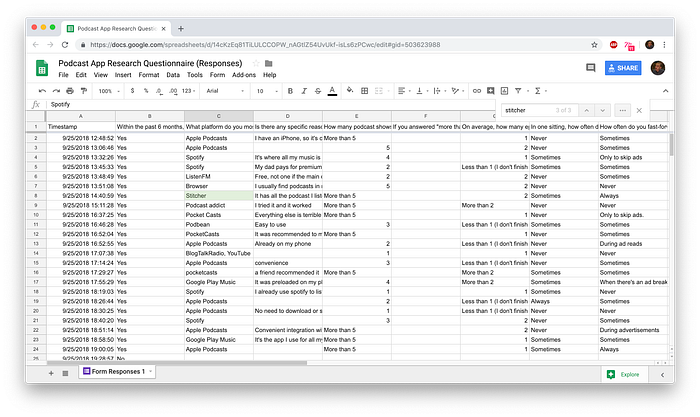The height and width of the screenshot is (417, 700).
Task: Format as currency with dollar icon
Action: click(132, 91)
